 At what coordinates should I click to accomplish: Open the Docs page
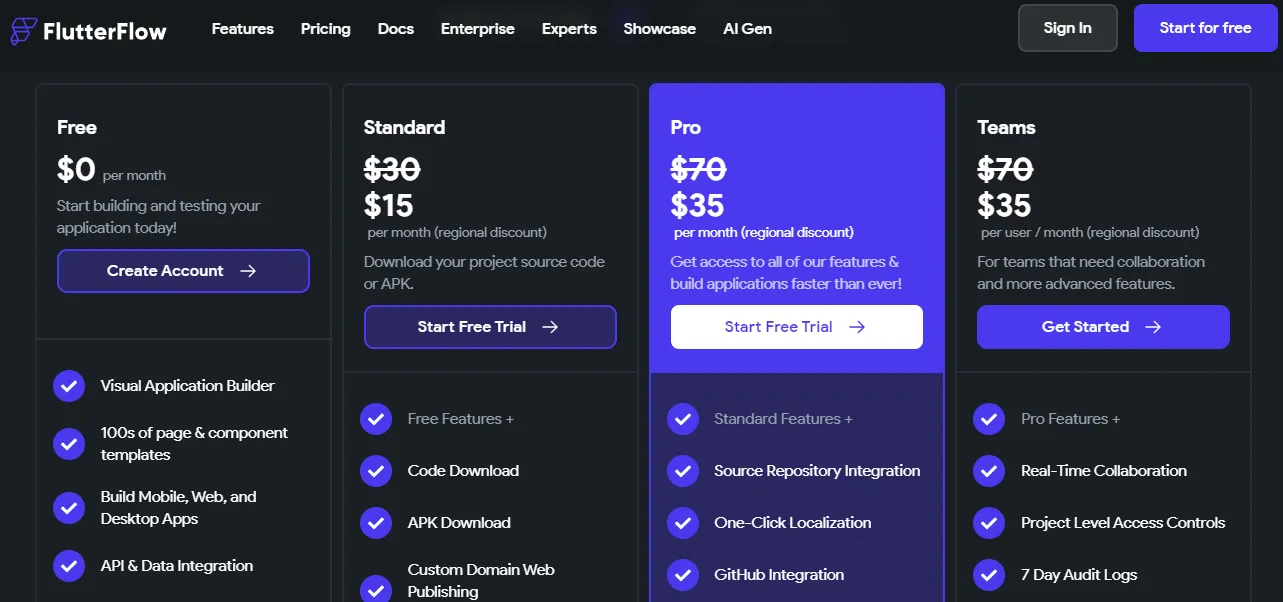395,29
